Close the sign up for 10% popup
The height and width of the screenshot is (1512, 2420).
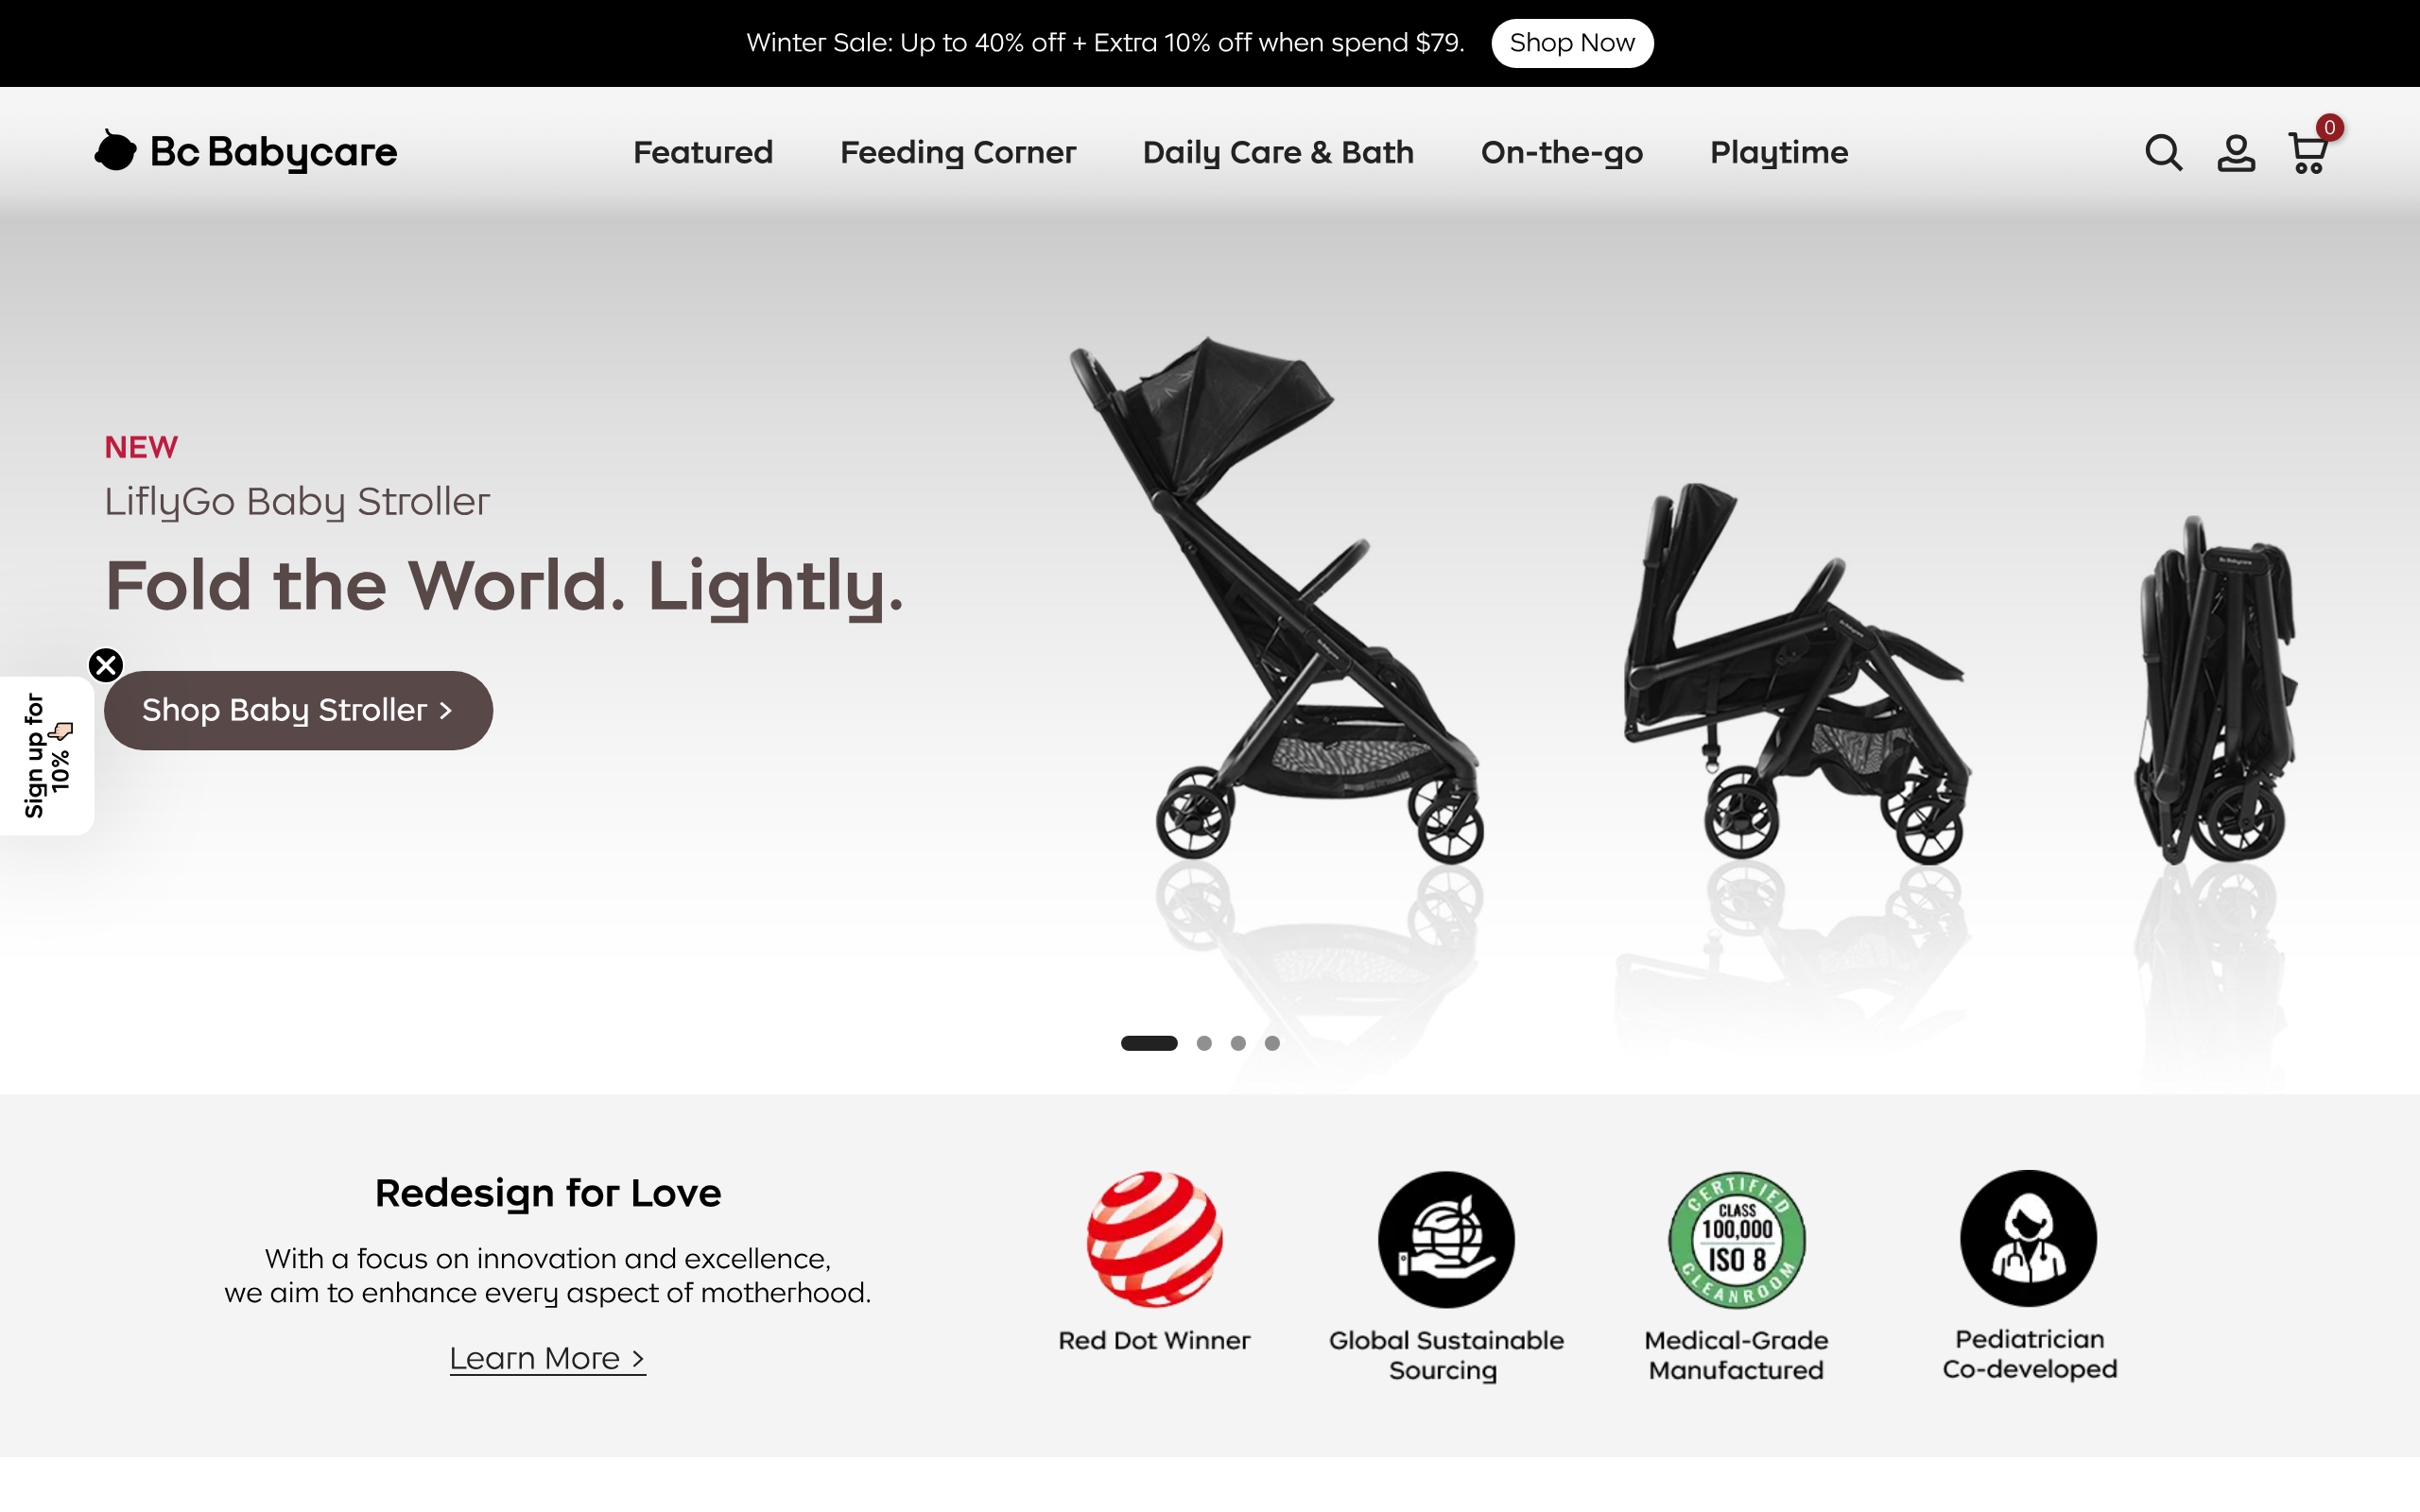point(106,665)
